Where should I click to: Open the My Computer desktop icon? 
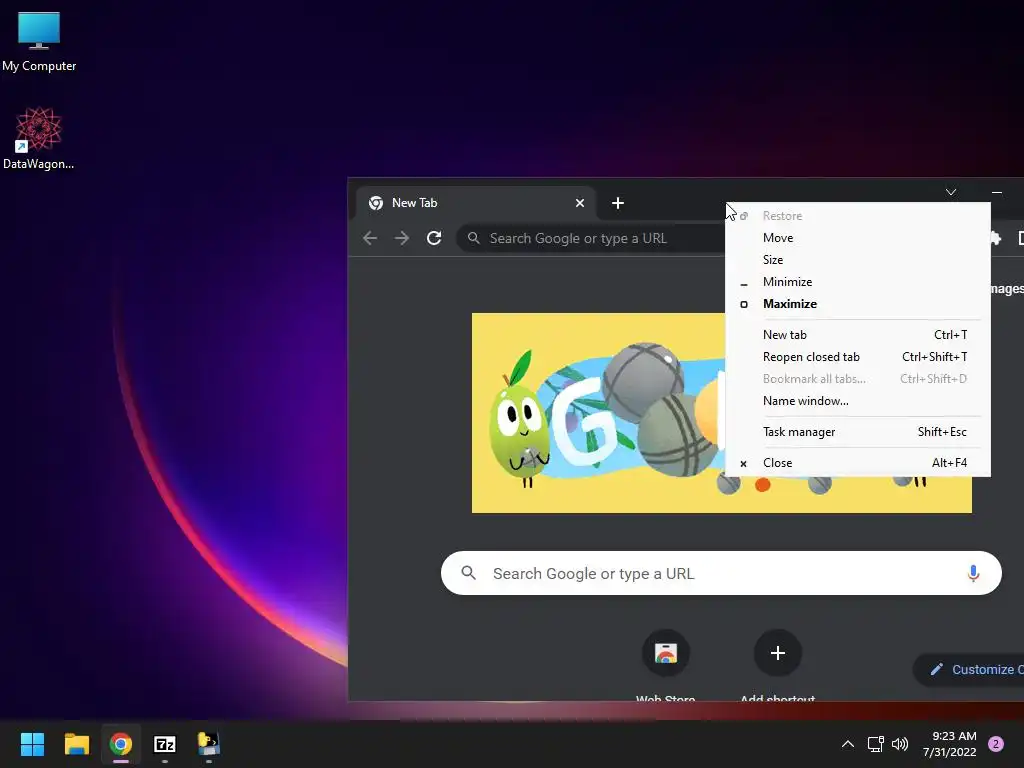coord(39,41)
